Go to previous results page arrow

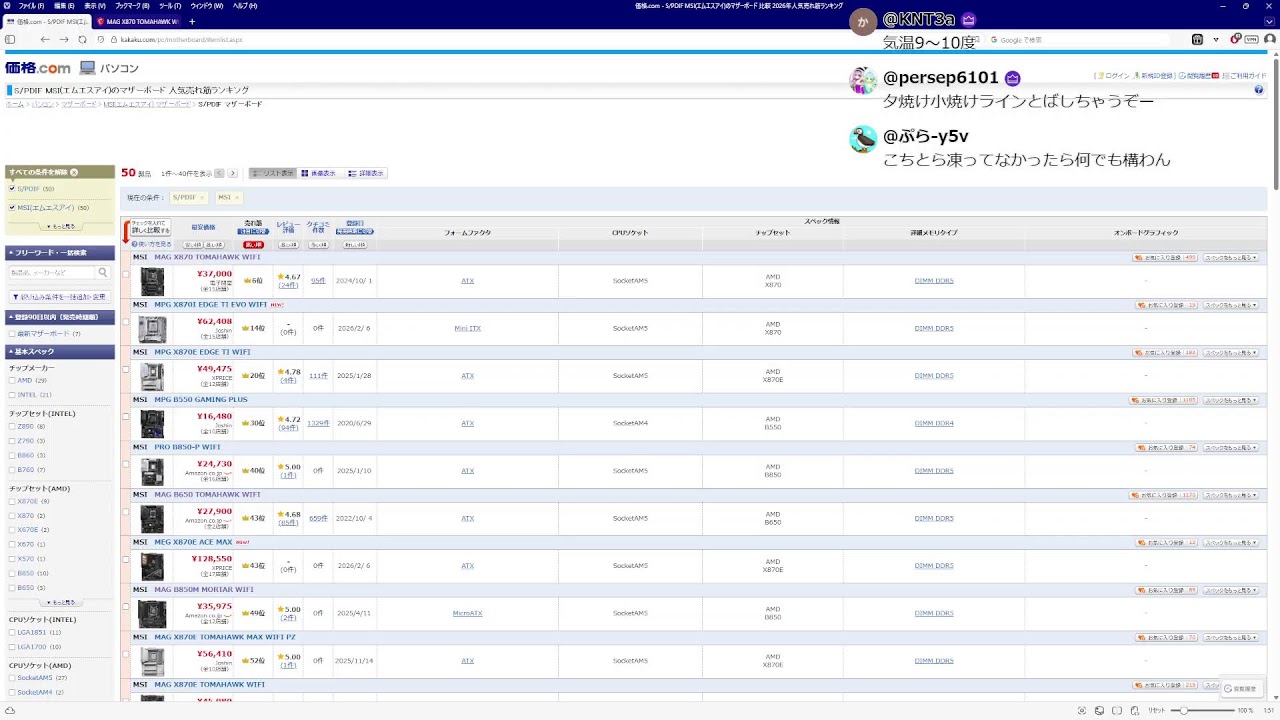220,173
